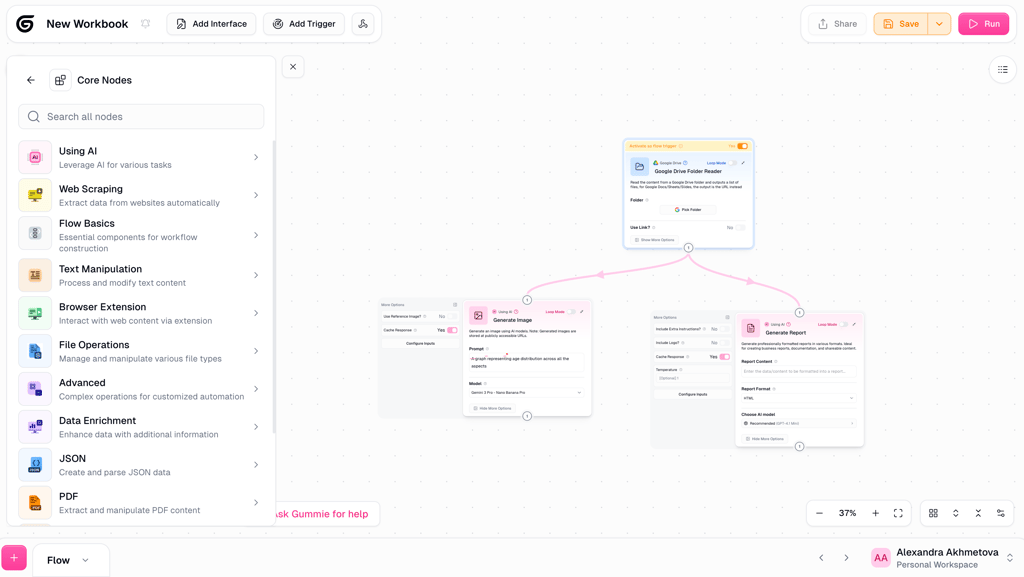Open the Model dropdown in Generate Image
This screenshot has width=1024, height=577.
[x=526, y=392]
